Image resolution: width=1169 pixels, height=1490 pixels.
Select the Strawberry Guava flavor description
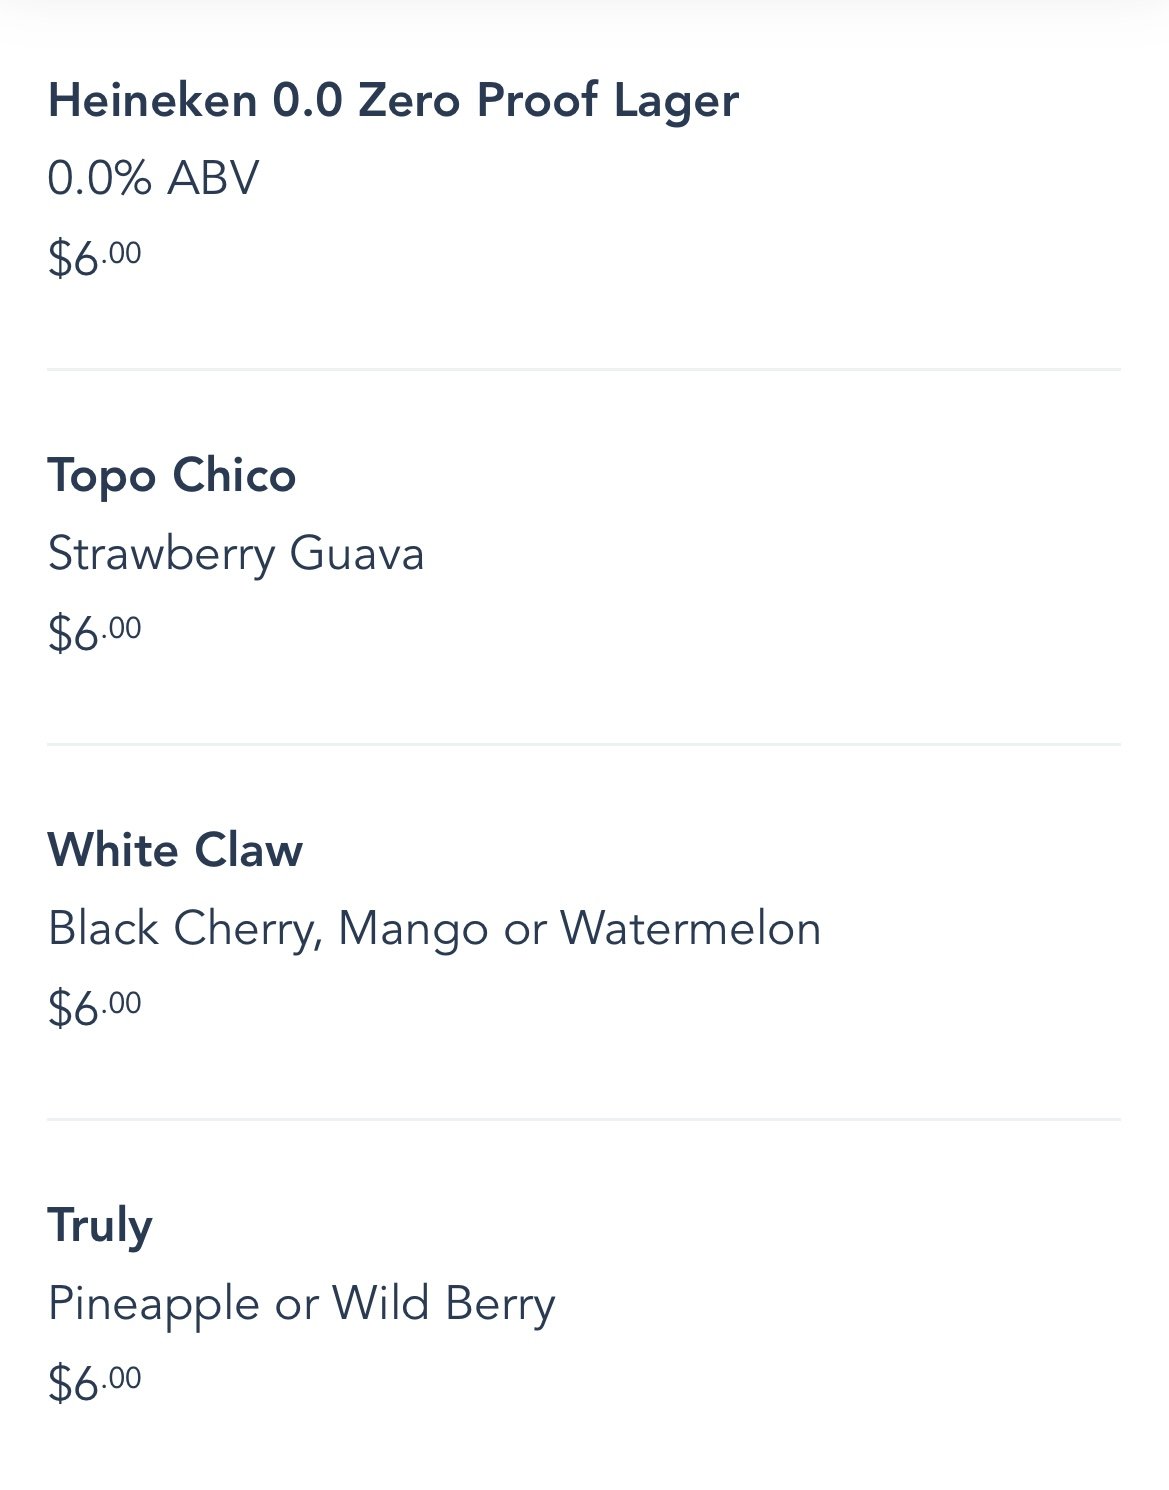click(236, 554)
